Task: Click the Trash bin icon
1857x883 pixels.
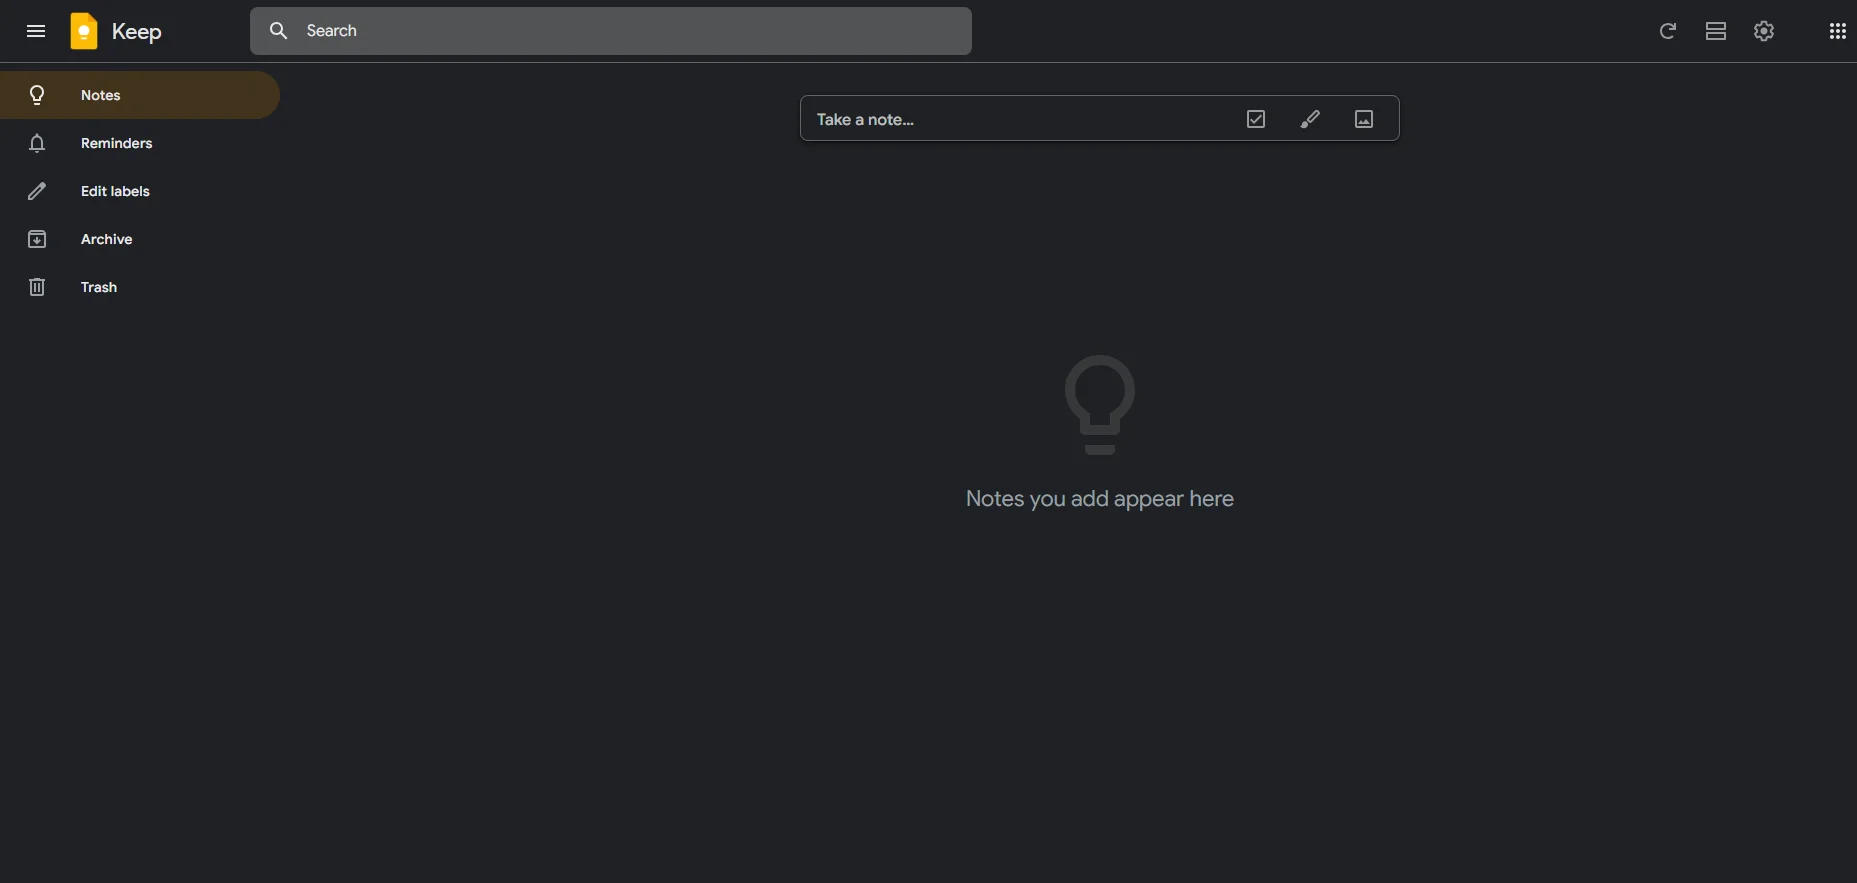Action: click(x=37, y=287)
